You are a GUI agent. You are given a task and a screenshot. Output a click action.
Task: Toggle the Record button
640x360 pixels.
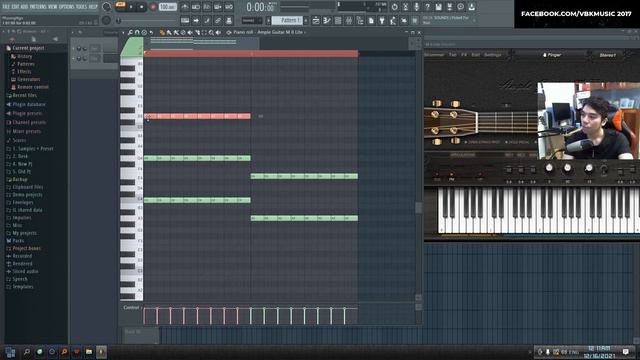[x=153, y=7]
